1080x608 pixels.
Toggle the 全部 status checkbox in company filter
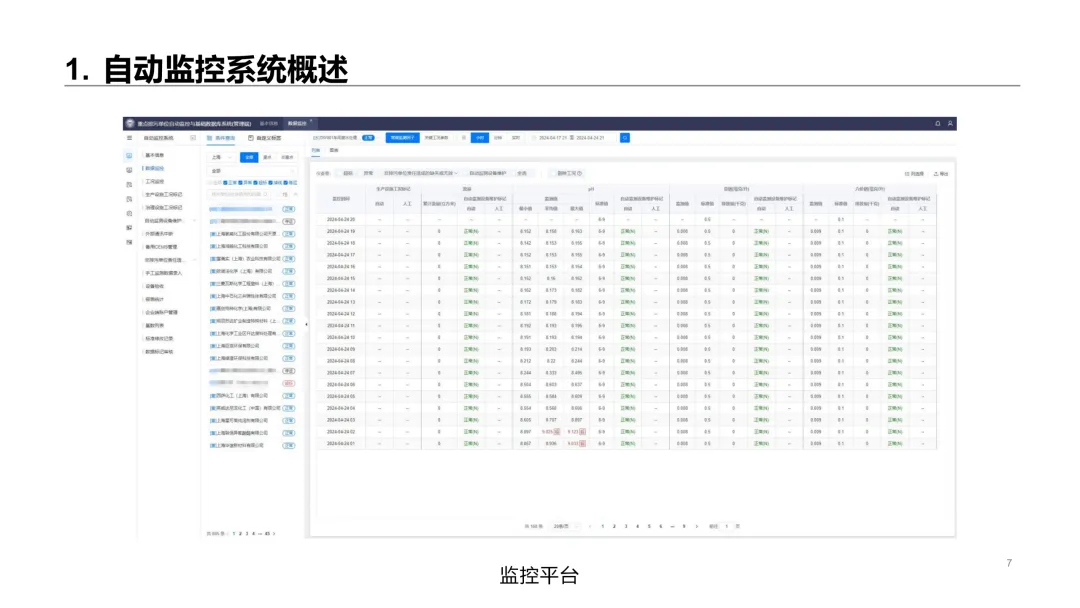click(x=210, y=182)
